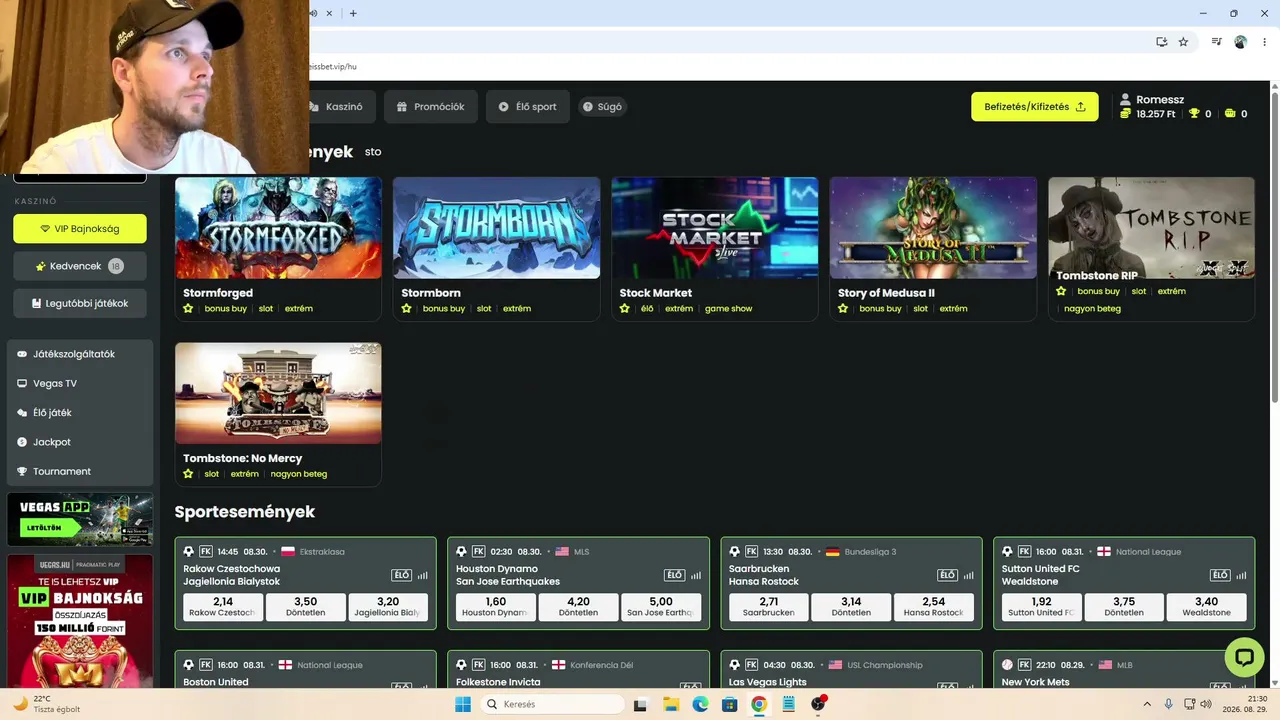Open the Súgó help button
This screenshot has width=1280, height=720.
click(x=602, y=107)
